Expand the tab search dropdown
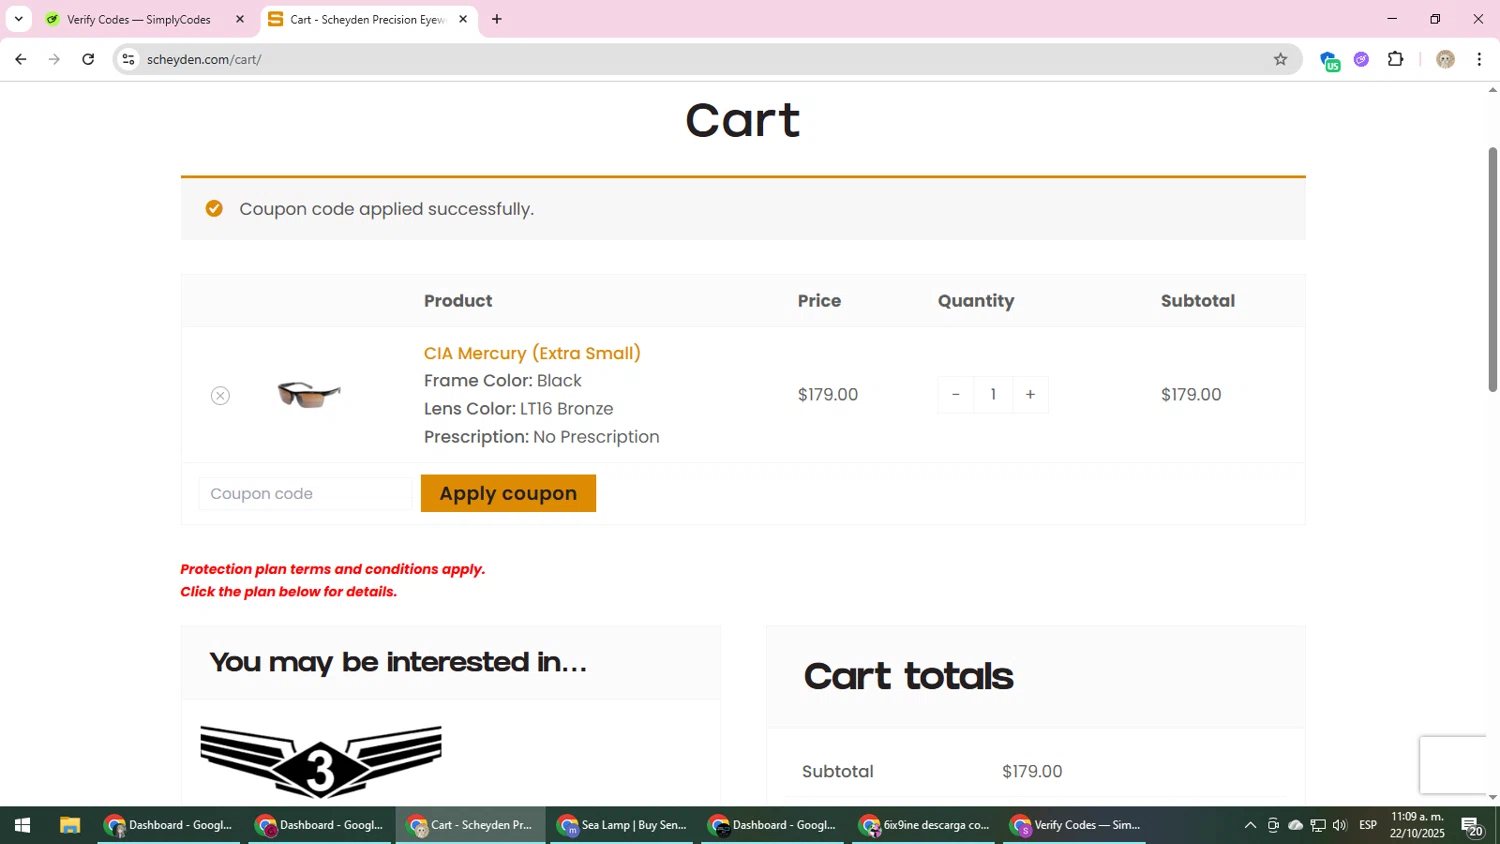 pyautogui.click(x=18, y=19)
